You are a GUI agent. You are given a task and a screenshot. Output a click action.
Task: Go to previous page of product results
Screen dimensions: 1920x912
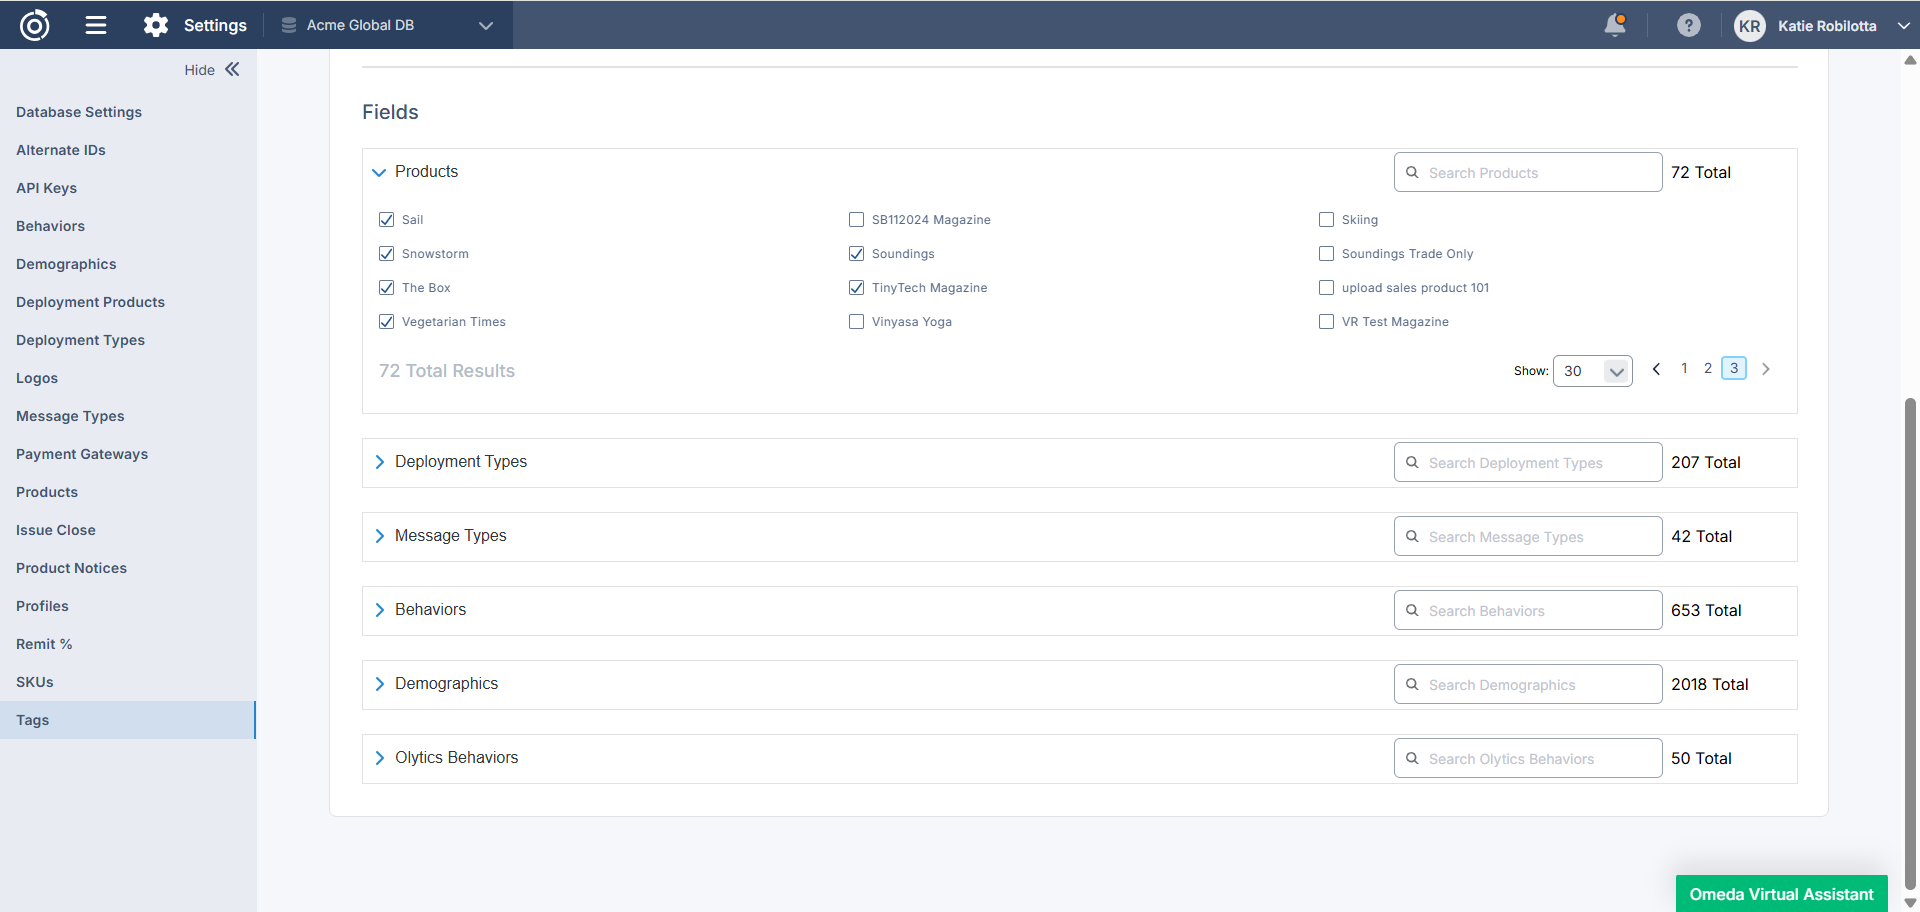point(1656,369)
